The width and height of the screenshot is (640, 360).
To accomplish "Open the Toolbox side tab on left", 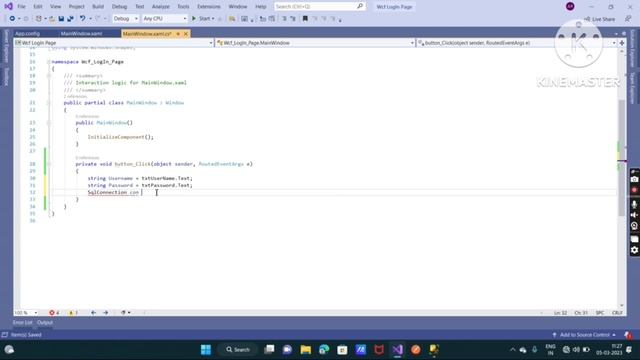I will click(x=6, y=77).
